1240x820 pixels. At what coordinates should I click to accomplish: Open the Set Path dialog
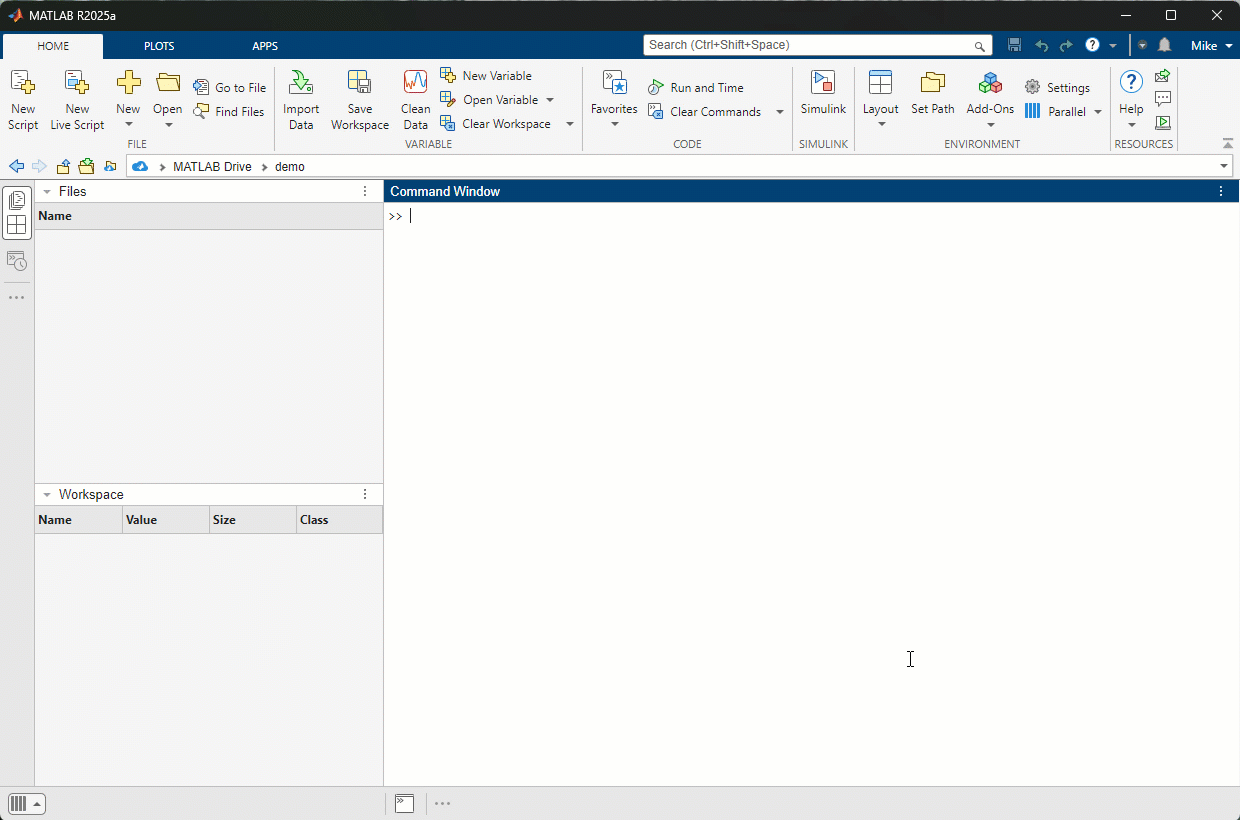(932, 94)
